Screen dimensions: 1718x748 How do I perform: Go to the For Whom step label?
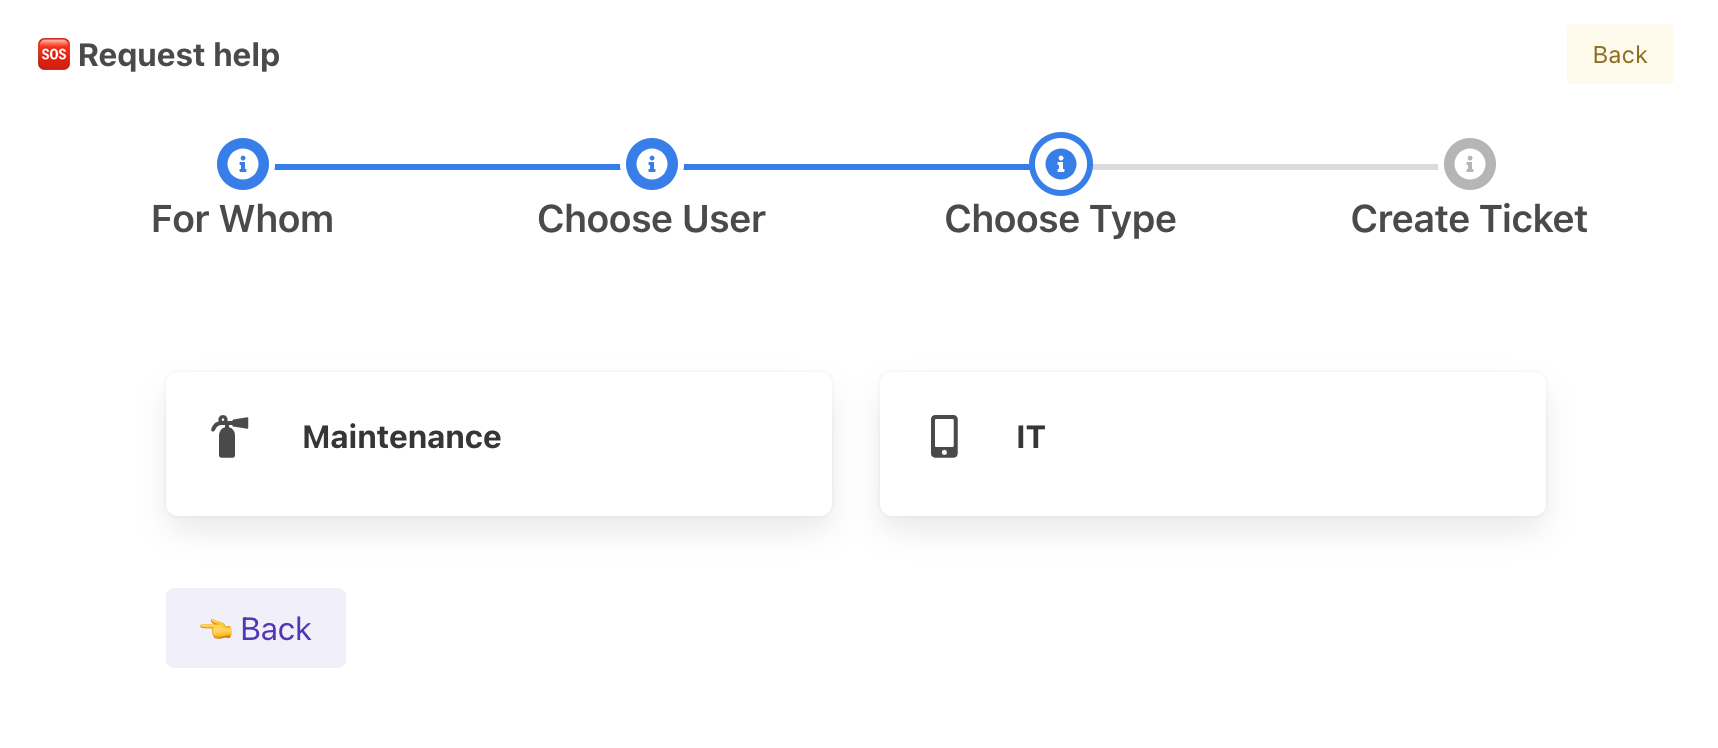pyautogui.click(x=243, y=219)
